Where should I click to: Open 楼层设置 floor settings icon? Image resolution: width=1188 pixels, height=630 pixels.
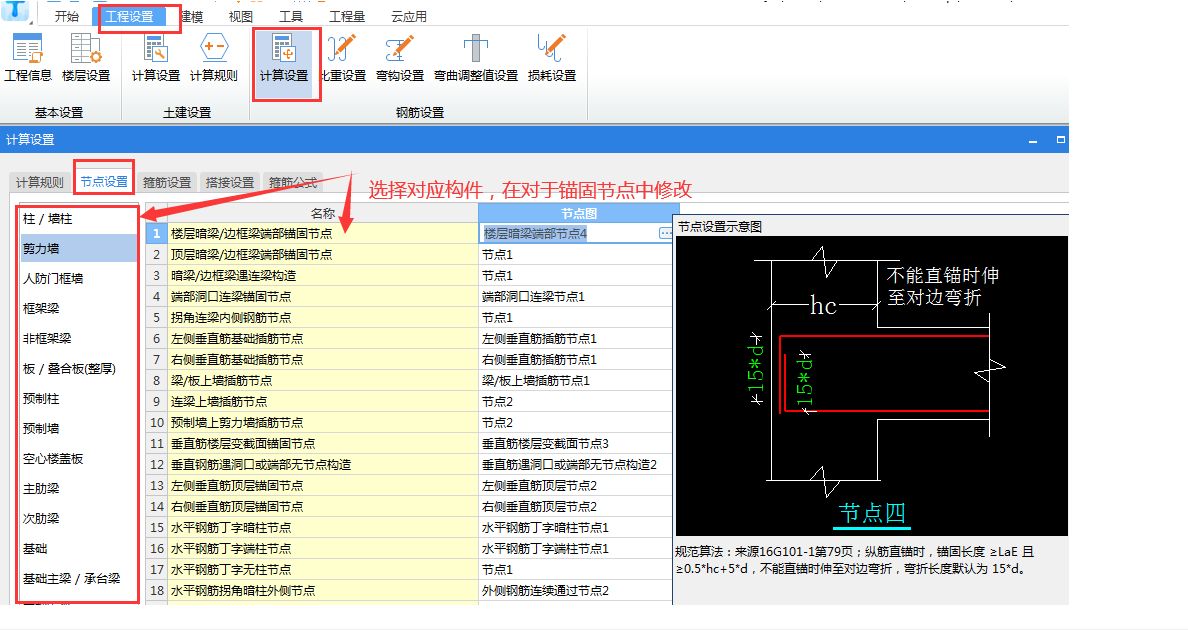[x=86, y=58]
